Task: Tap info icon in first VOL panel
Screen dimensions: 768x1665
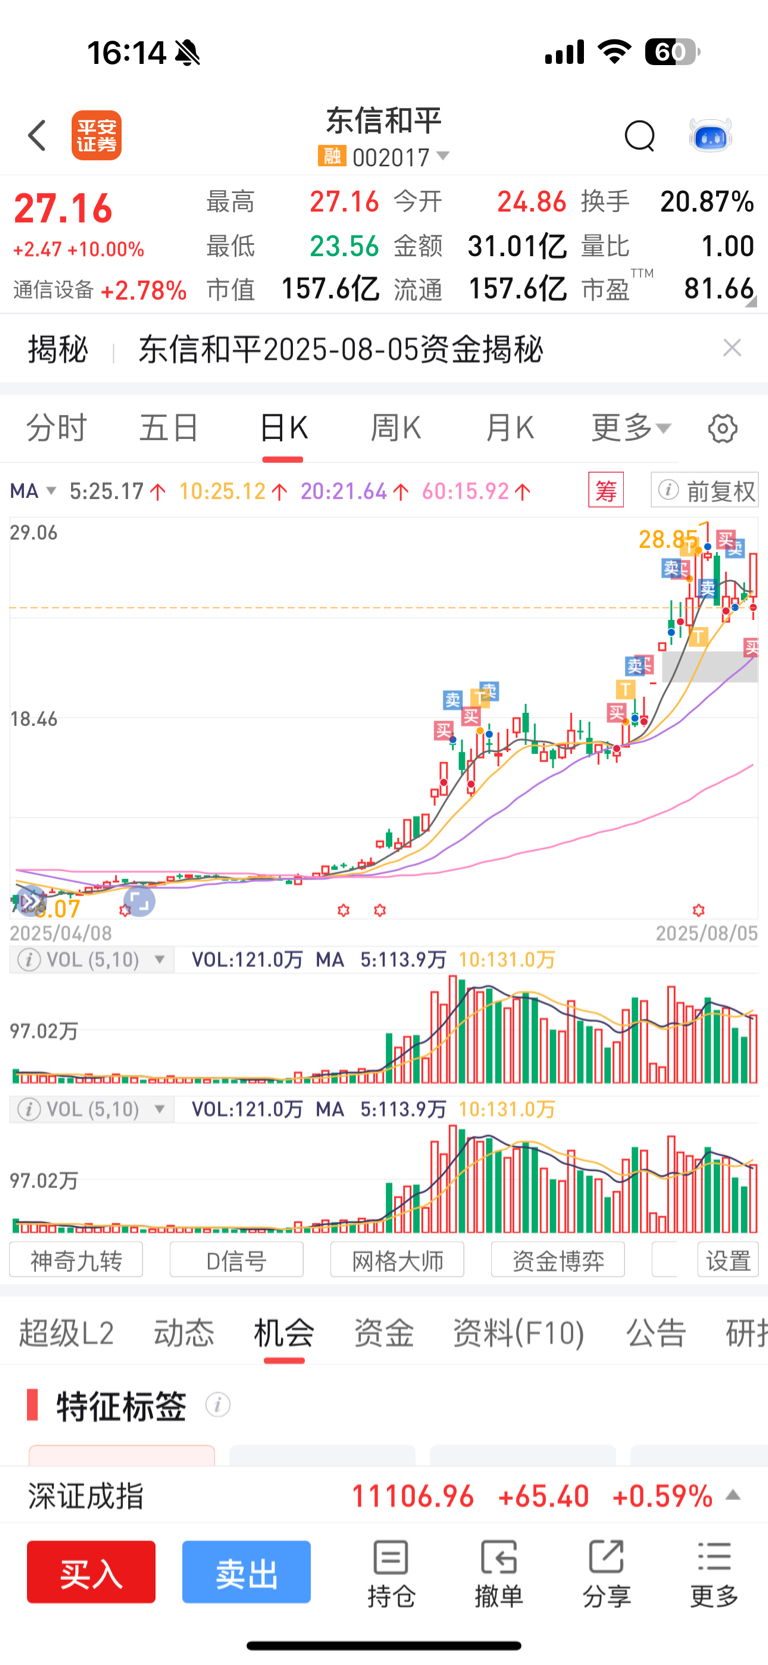Action: pos(30,960)
